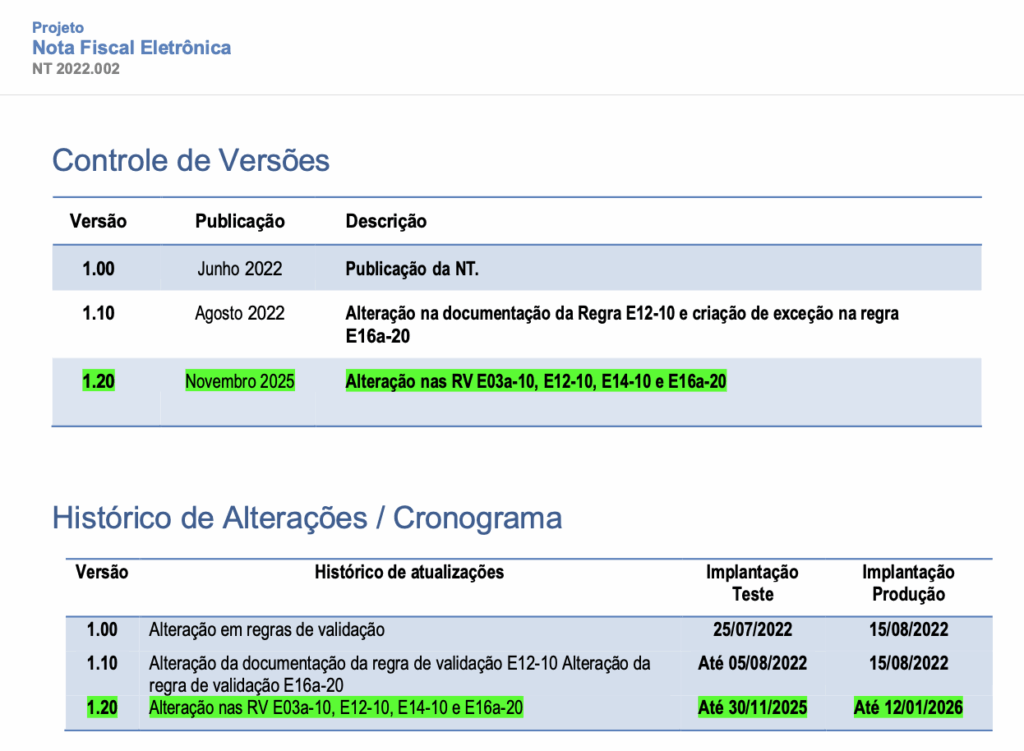The width and height of the screenshot is (1024, 751).
Task: Click the 'Implantação Produção' column header
Action: point(908,583)
